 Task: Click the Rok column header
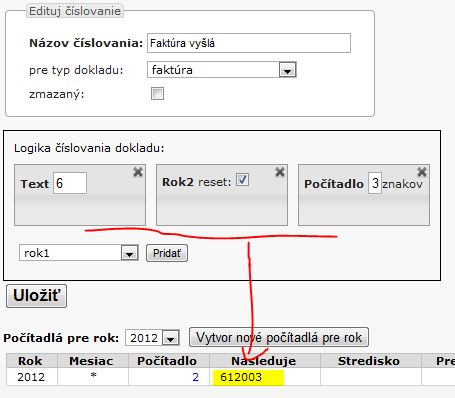(x=30, y=361)
